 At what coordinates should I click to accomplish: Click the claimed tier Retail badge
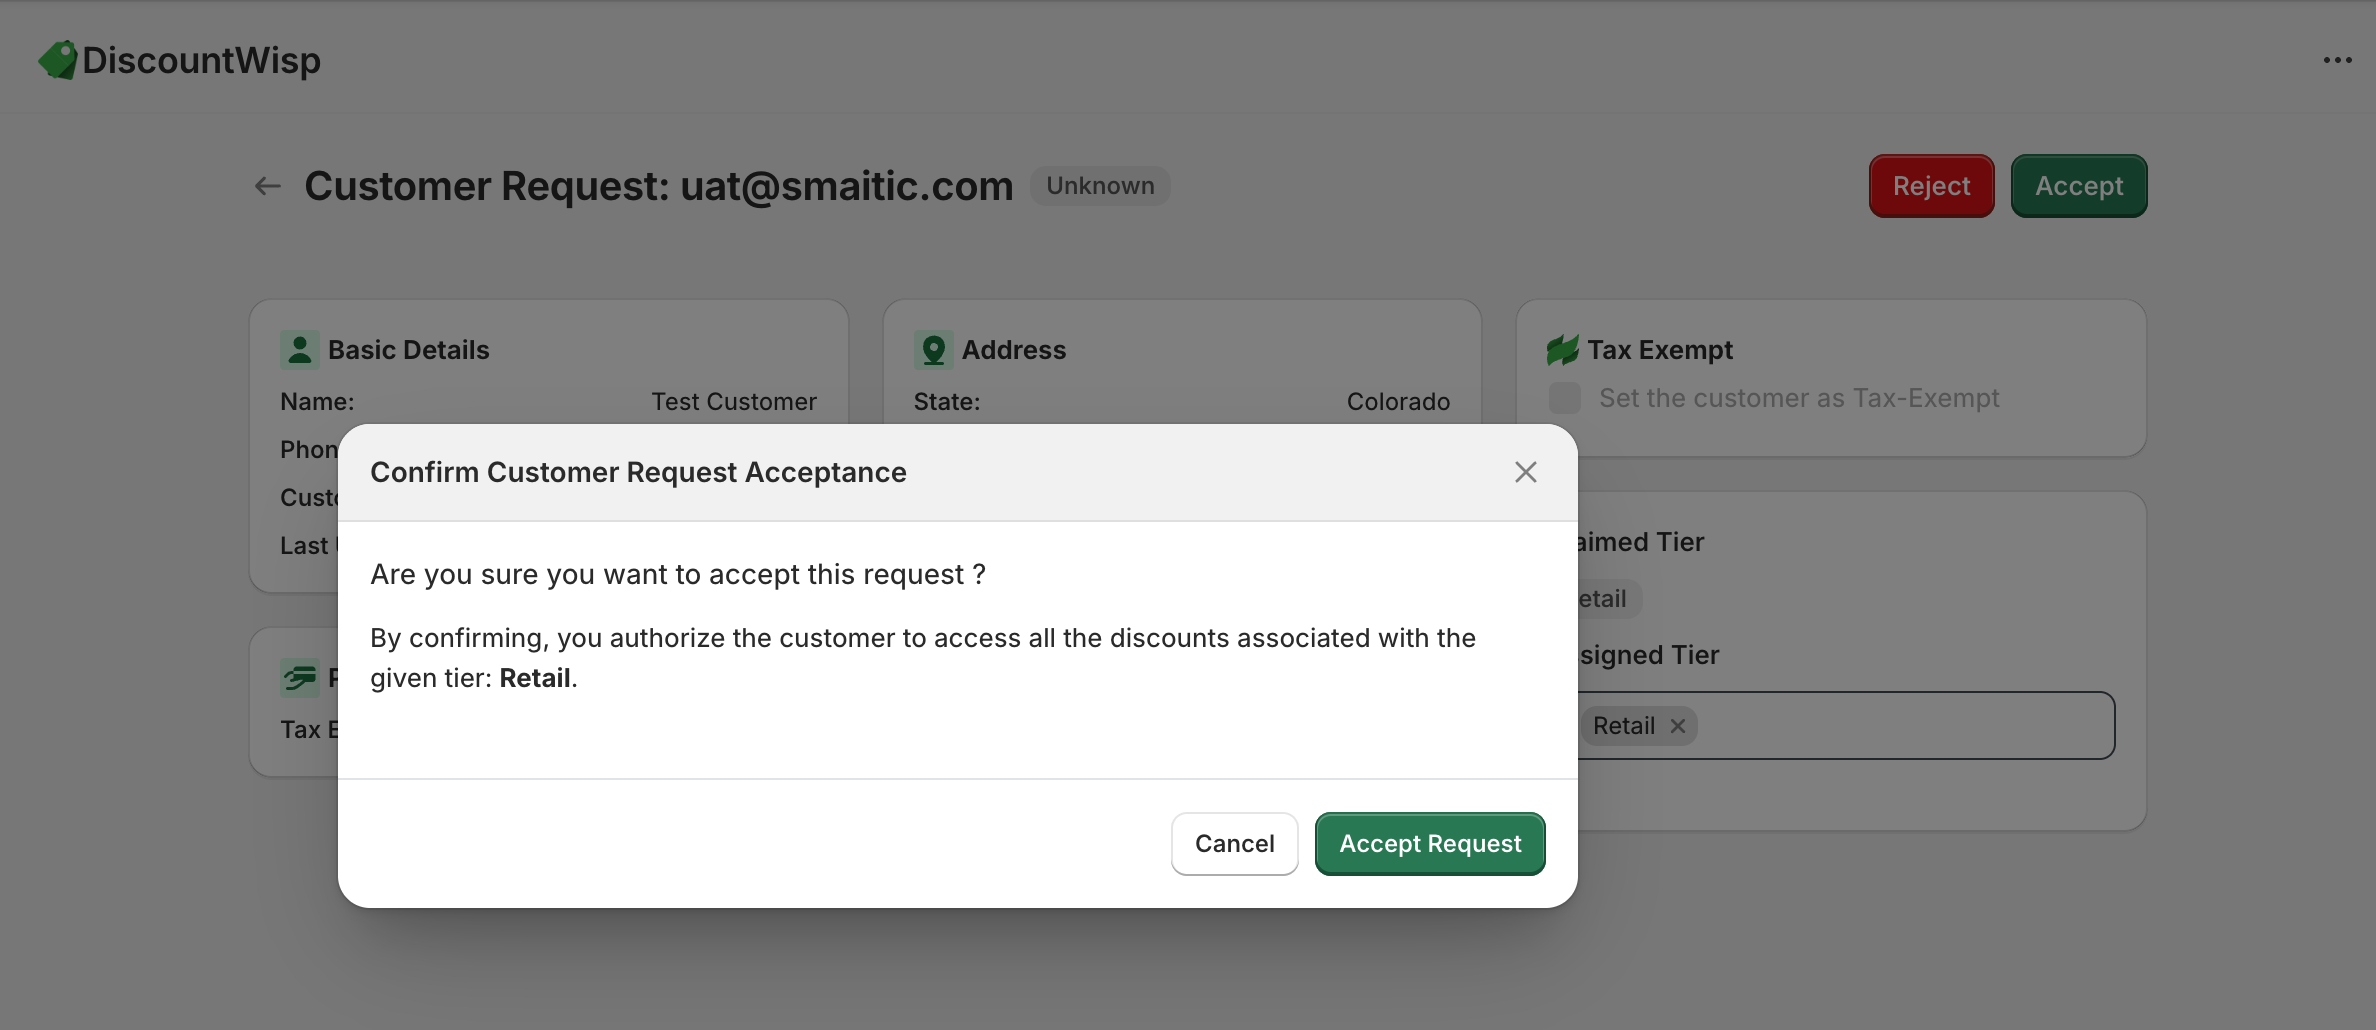pos(1606,599)
